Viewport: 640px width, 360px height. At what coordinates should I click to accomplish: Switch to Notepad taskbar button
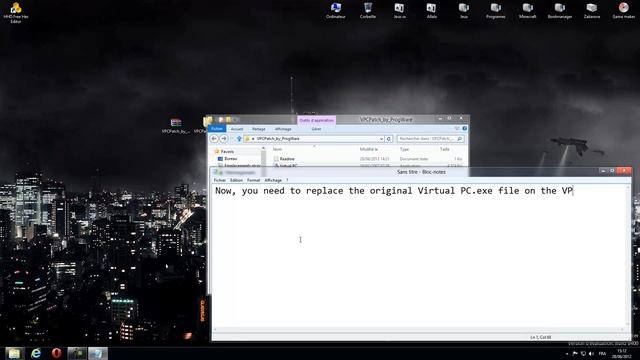tap(98, 353)
